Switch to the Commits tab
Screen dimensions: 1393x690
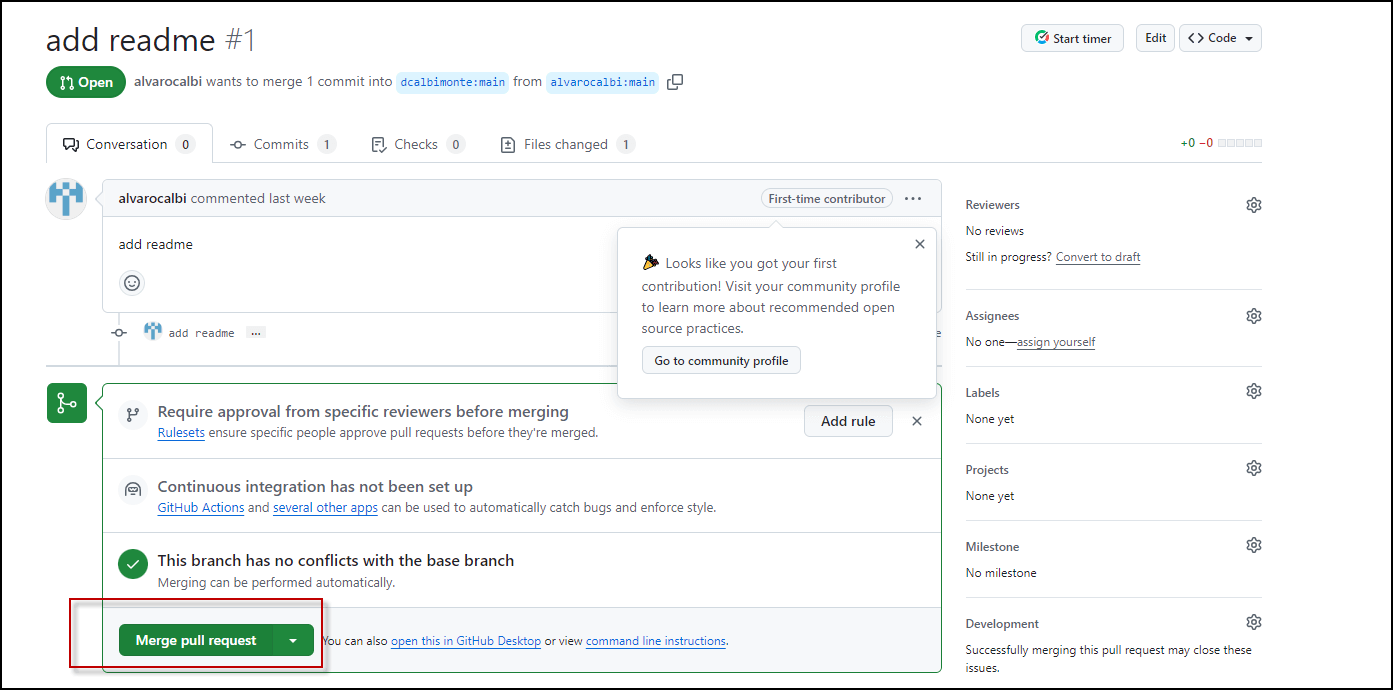tap(282, 143)
